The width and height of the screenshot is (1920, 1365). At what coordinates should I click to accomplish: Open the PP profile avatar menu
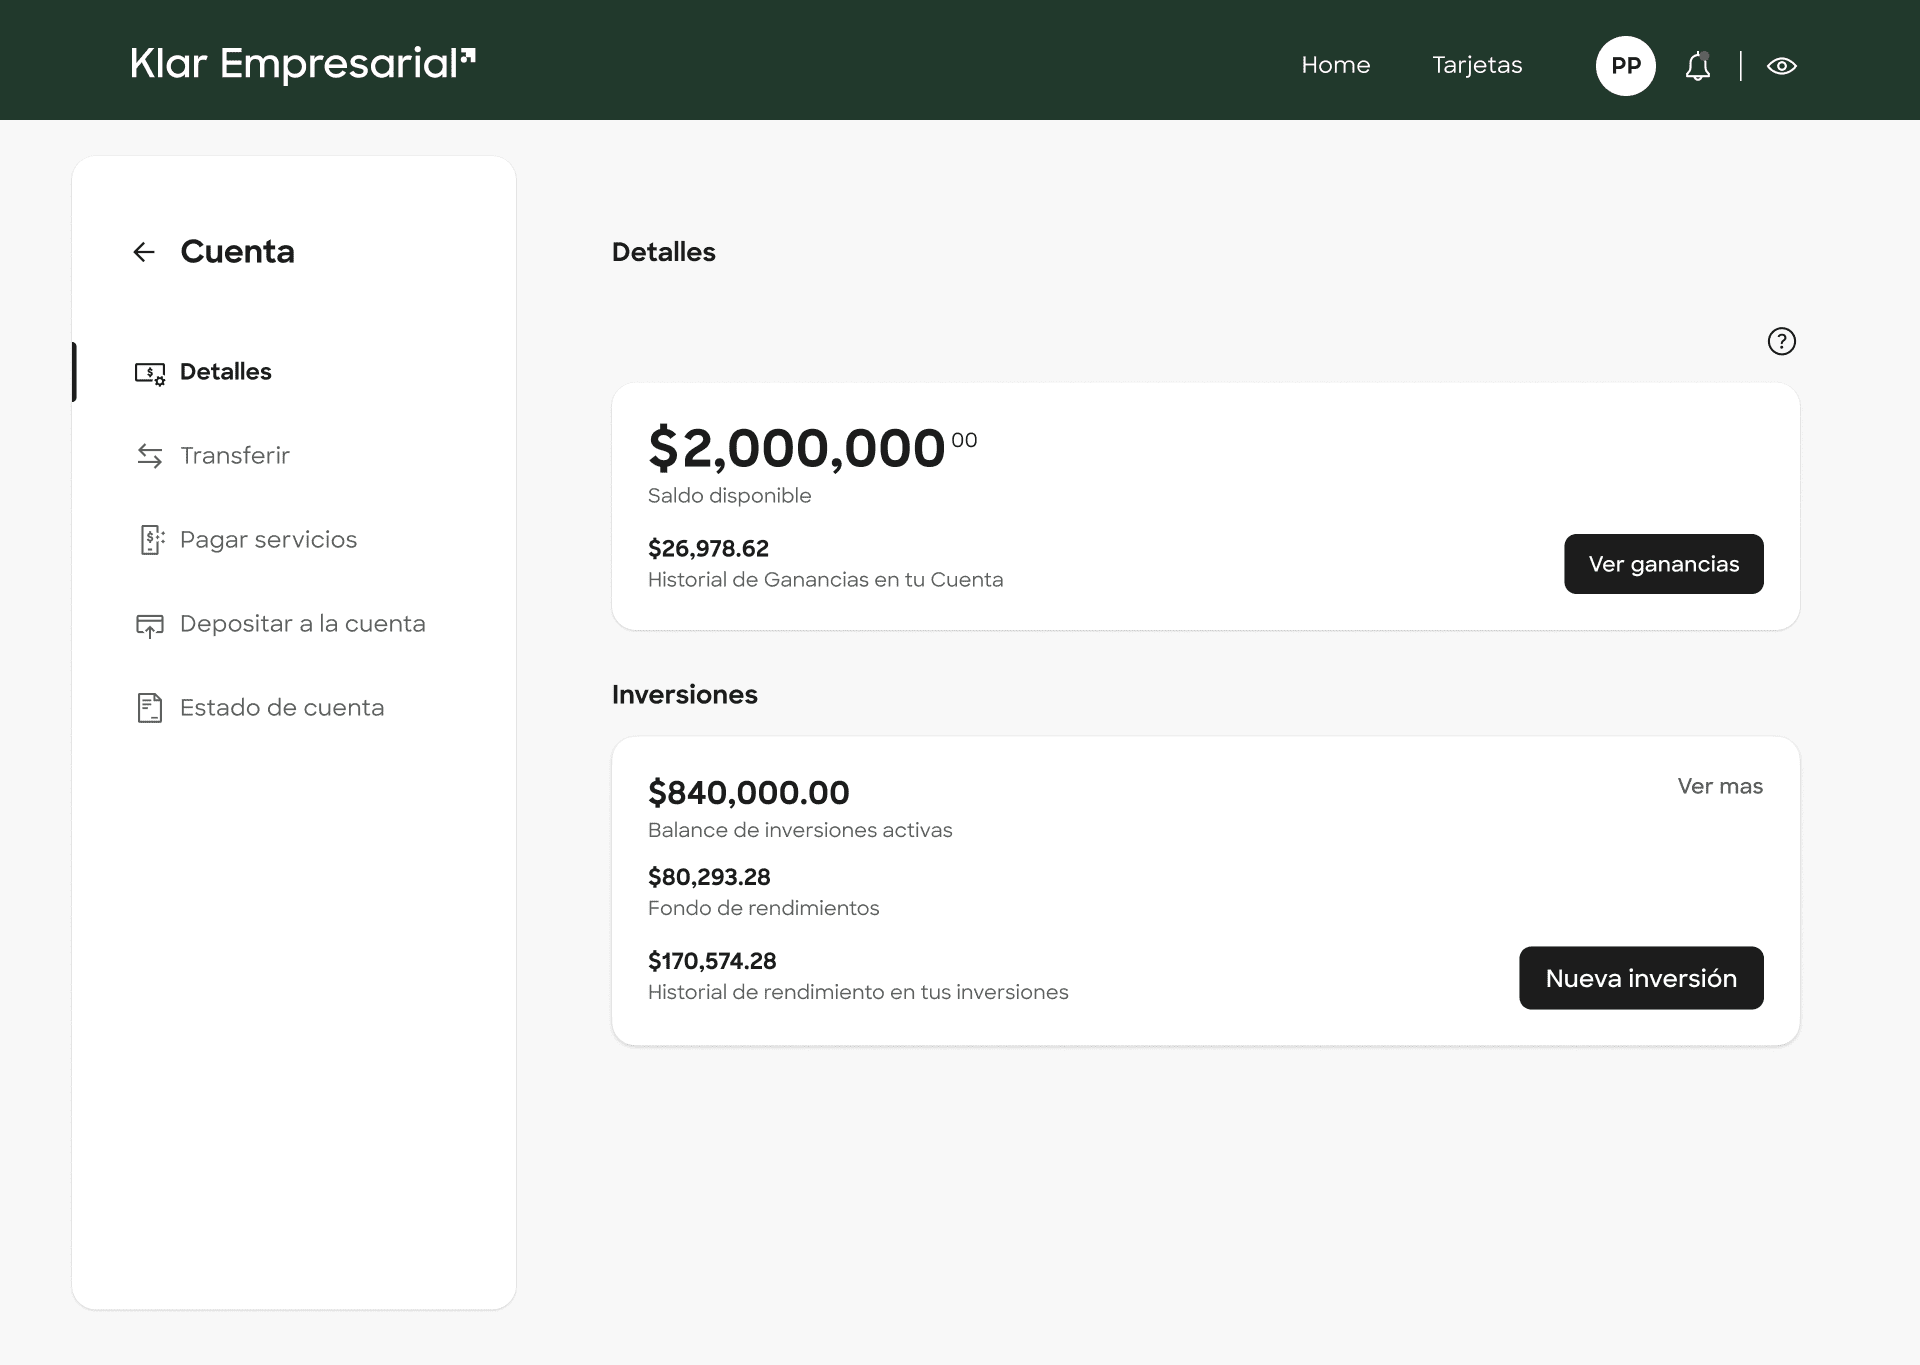coord(1625,65)
